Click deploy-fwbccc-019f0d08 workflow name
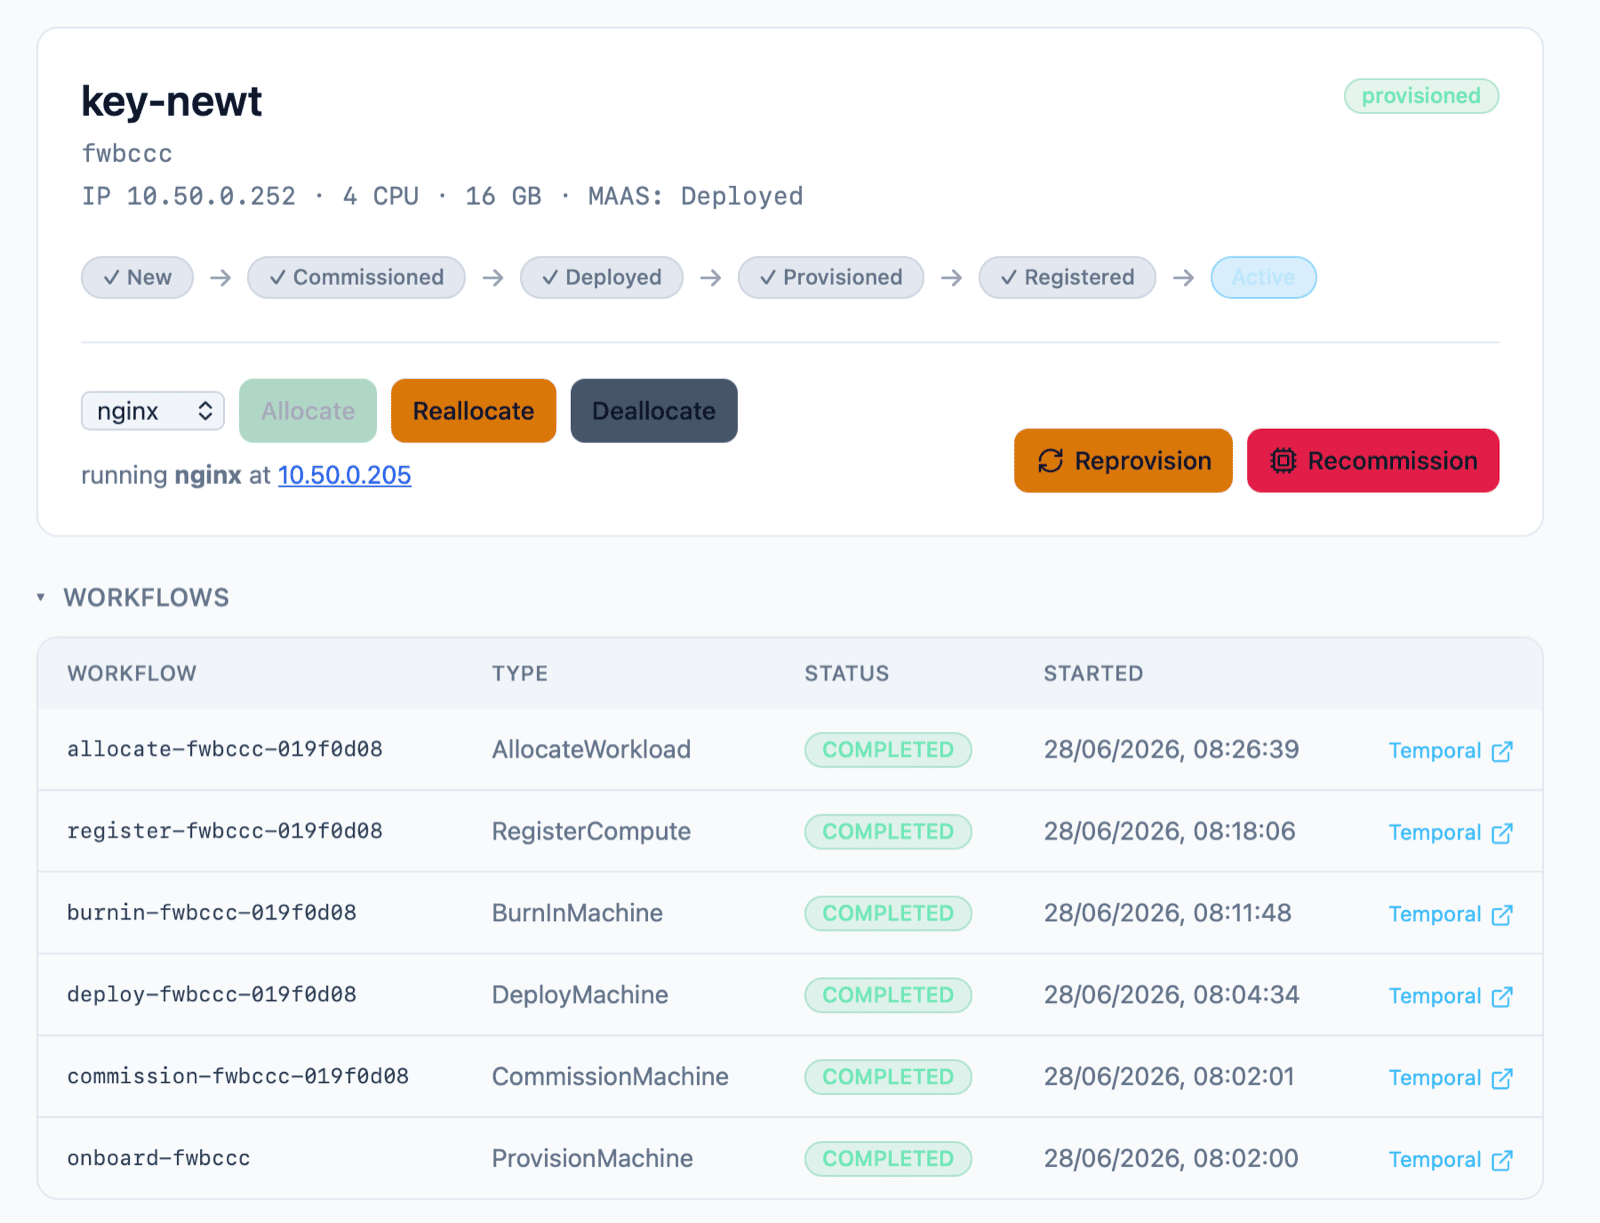The height and width of the screenshot is (1223, 1600). pos(212,995)
